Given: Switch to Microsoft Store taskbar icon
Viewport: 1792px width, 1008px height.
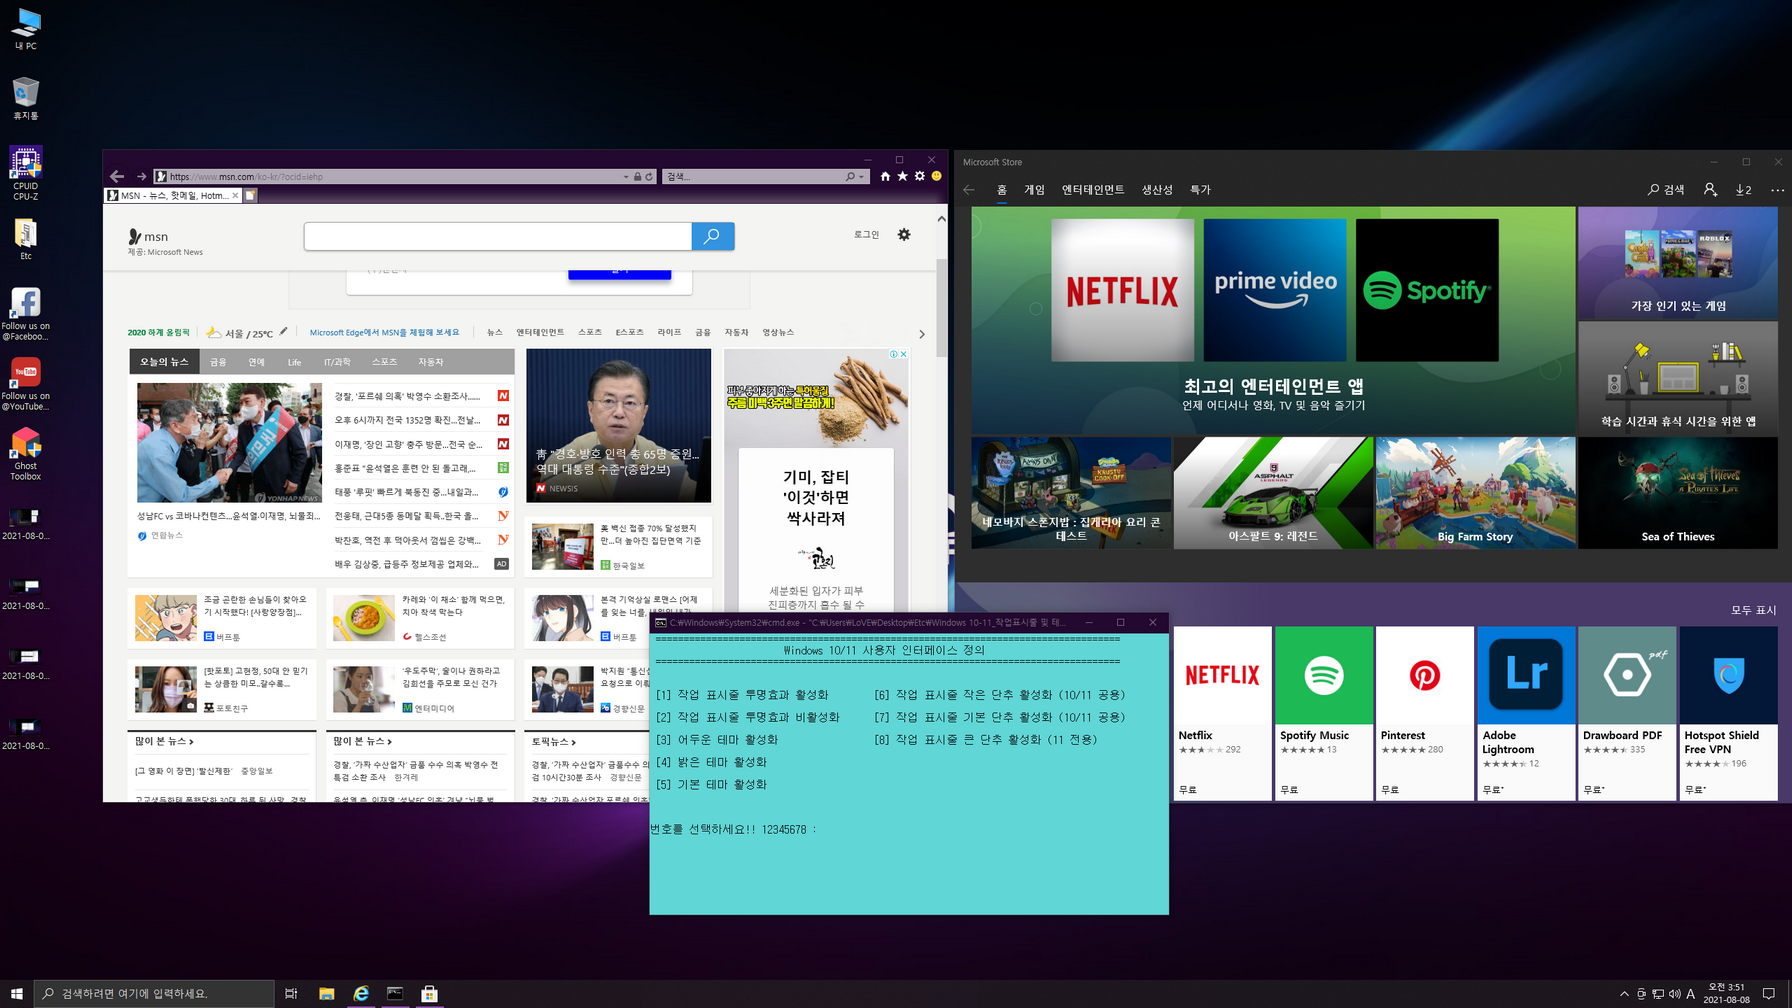Looking at the screenshot, I should [x=429, y=993].
